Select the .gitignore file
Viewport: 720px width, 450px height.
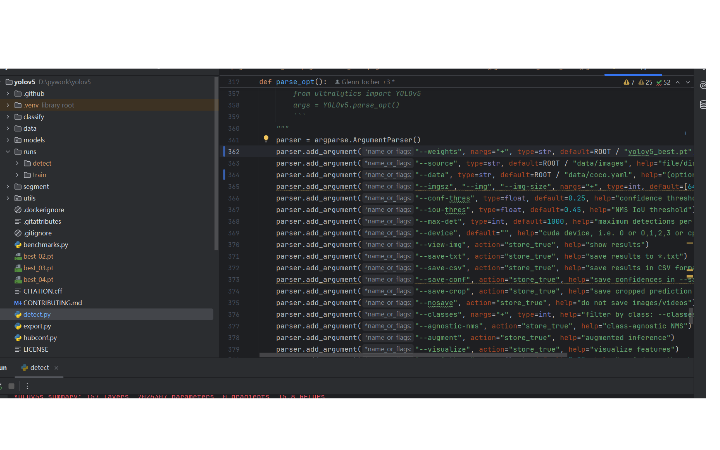(x=38, y=233)
